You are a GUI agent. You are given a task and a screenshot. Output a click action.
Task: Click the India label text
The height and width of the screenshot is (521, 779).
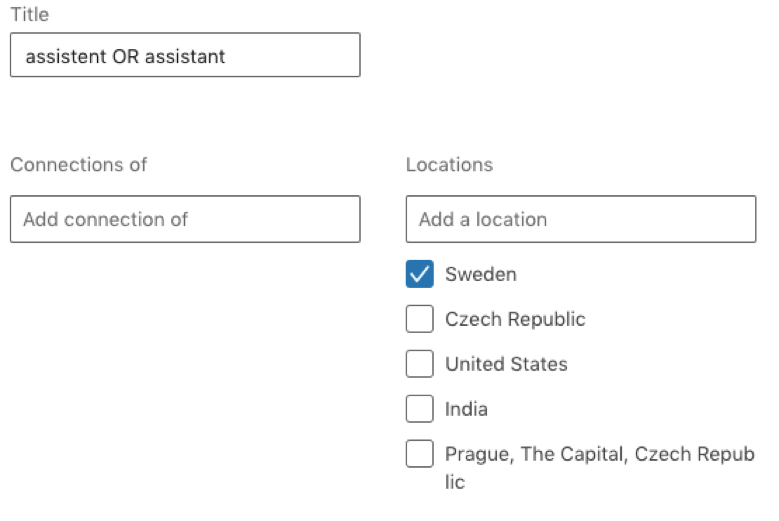pos(466,409)
